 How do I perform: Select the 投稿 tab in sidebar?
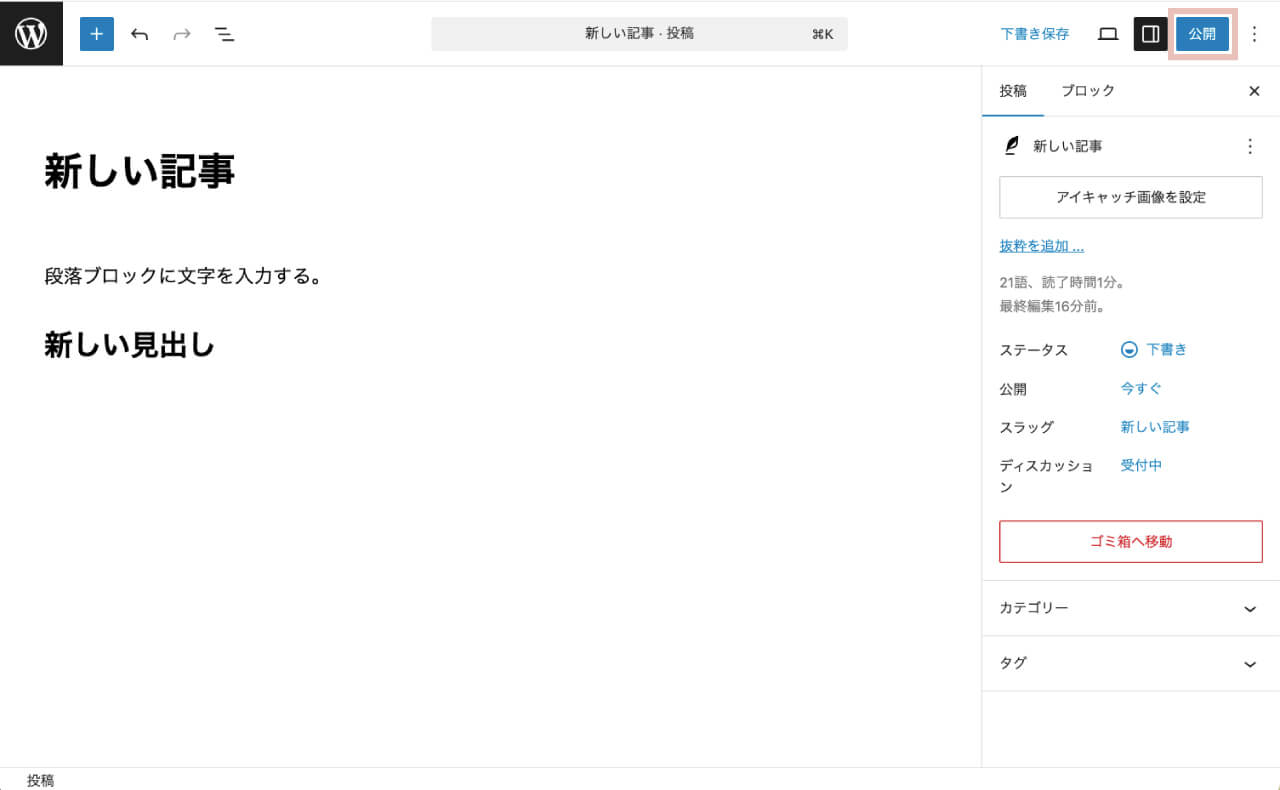point(1013,91)
